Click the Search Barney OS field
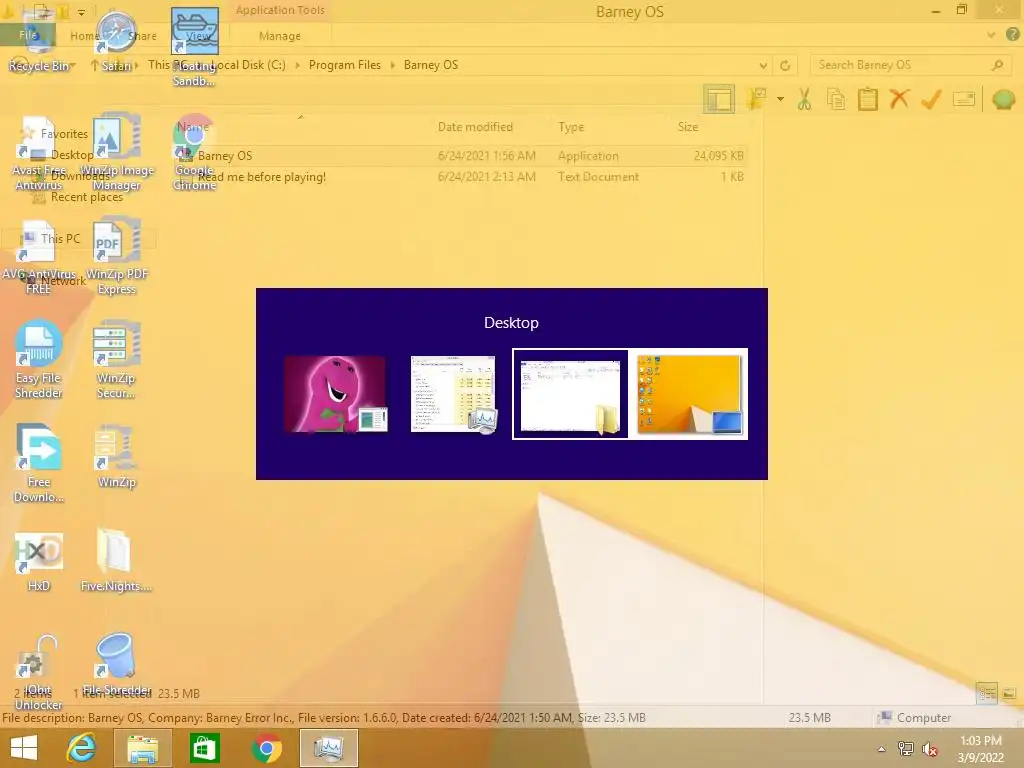1024x768 pixels. (908, 65)
